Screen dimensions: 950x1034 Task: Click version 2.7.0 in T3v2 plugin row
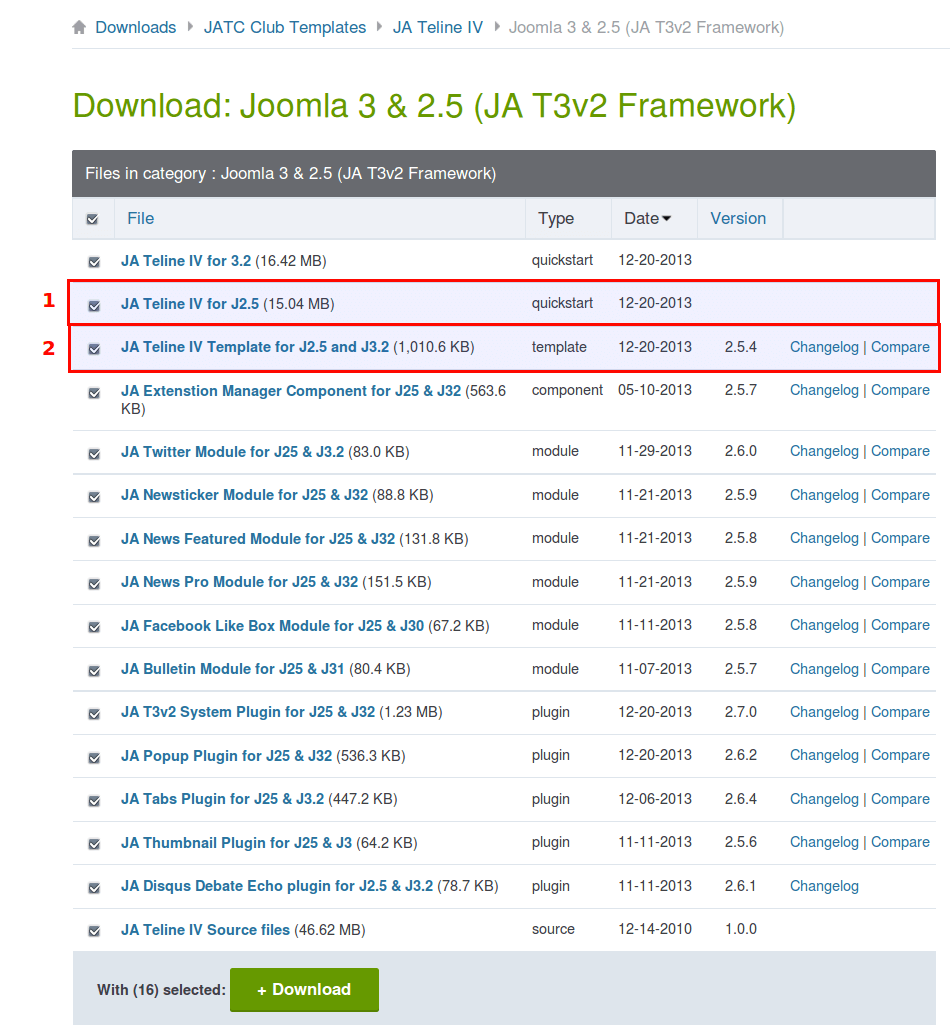[740, 712]
